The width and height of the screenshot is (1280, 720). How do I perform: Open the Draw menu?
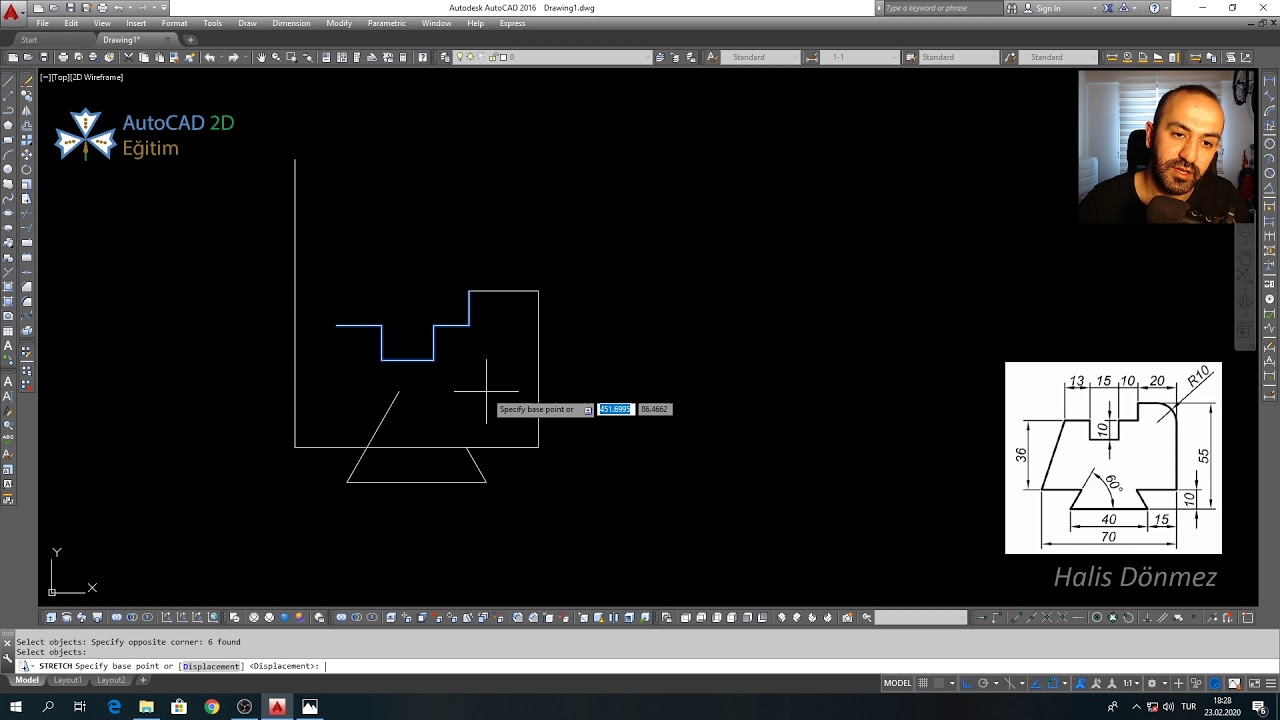click(247, 23)
